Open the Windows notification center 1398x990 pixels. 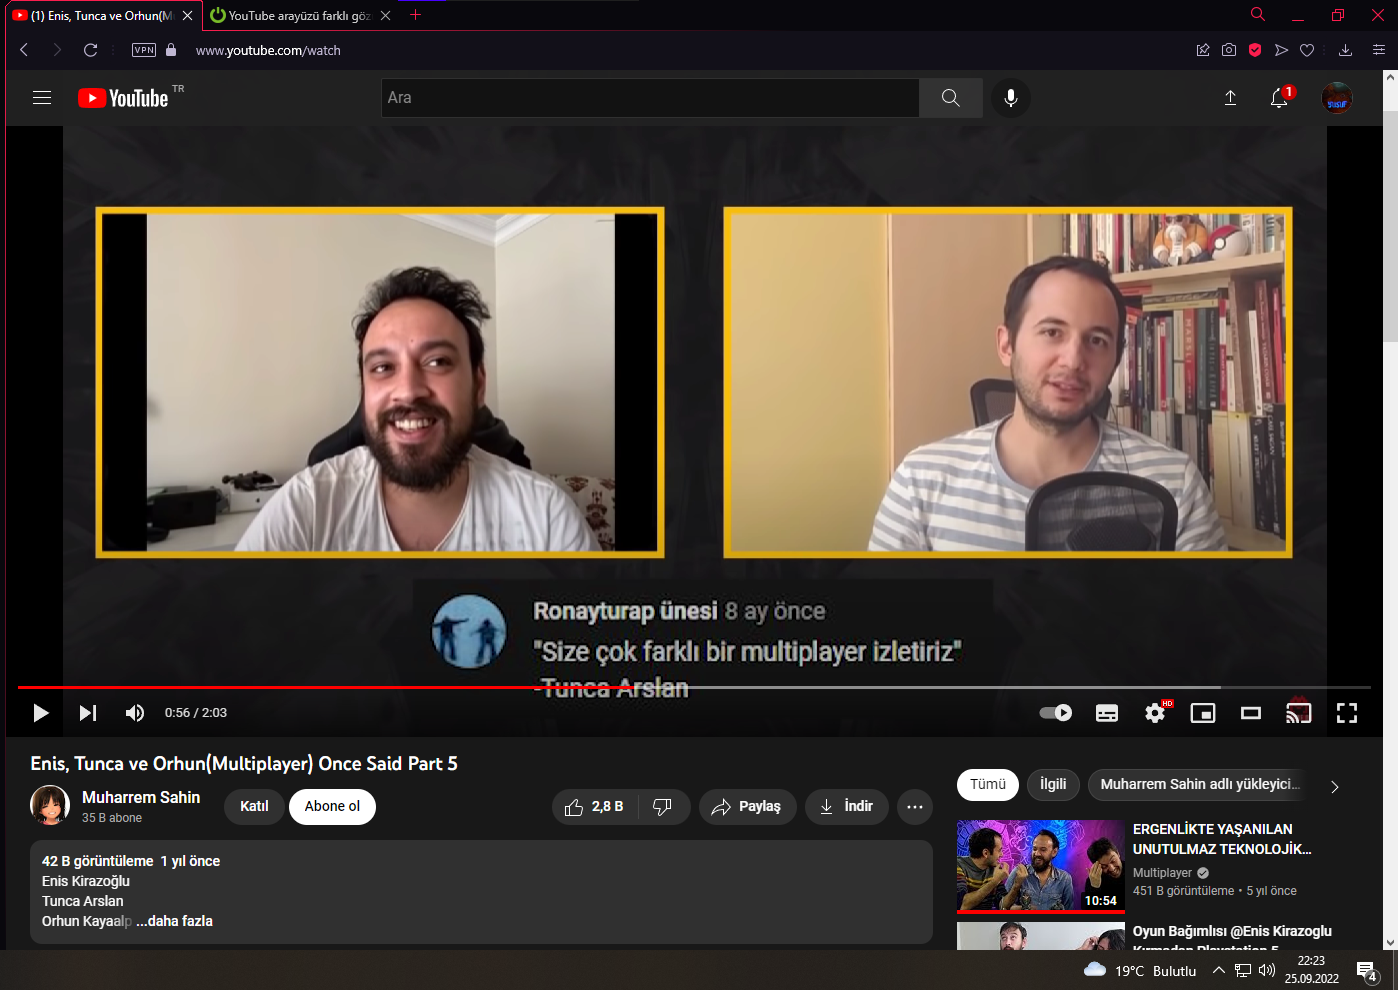1367,970
